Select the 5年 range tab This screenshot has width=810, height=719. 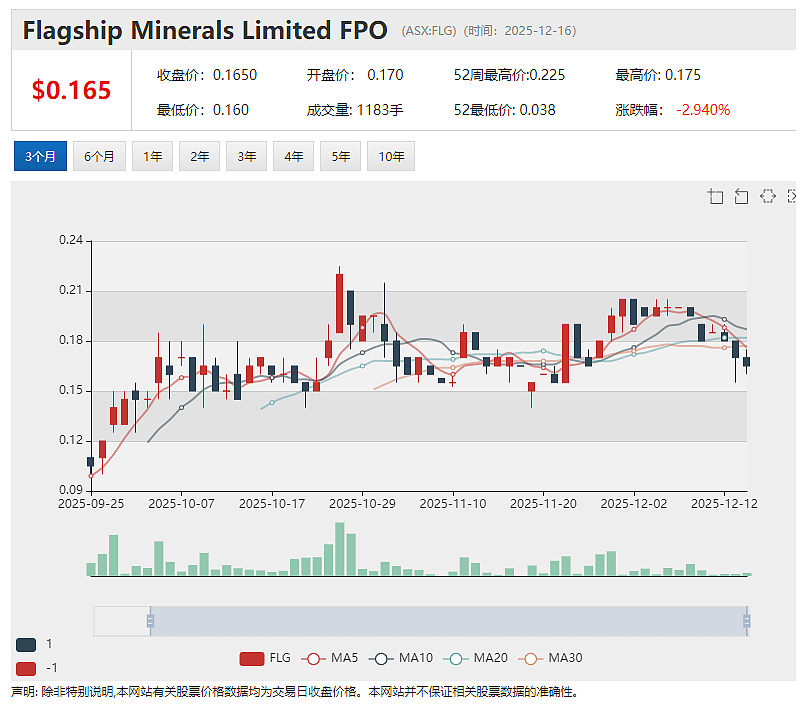coord(340,156)
